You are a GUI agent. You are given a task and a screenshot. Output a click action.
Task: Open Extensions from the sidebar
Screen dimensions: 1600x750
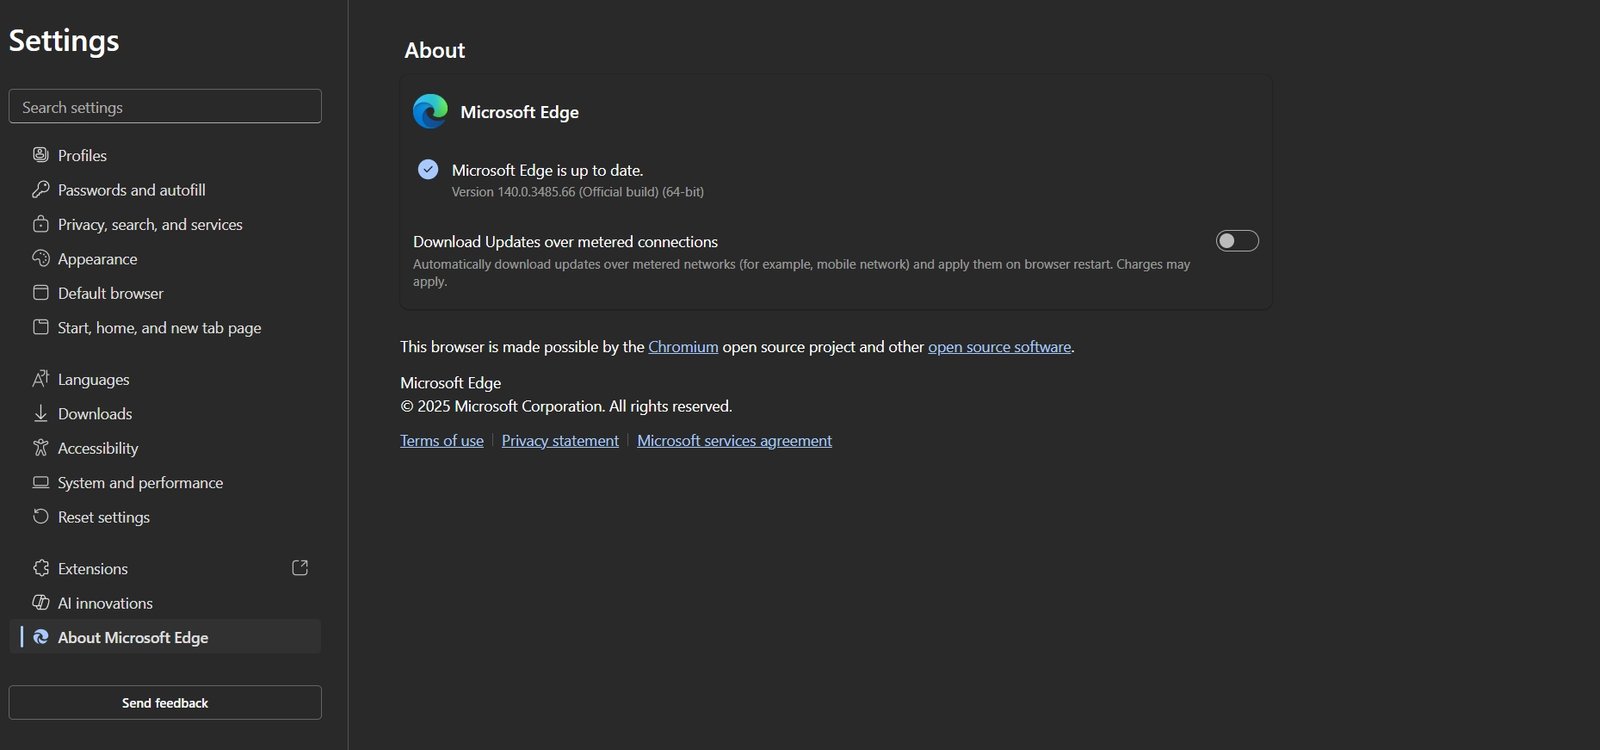165,568
